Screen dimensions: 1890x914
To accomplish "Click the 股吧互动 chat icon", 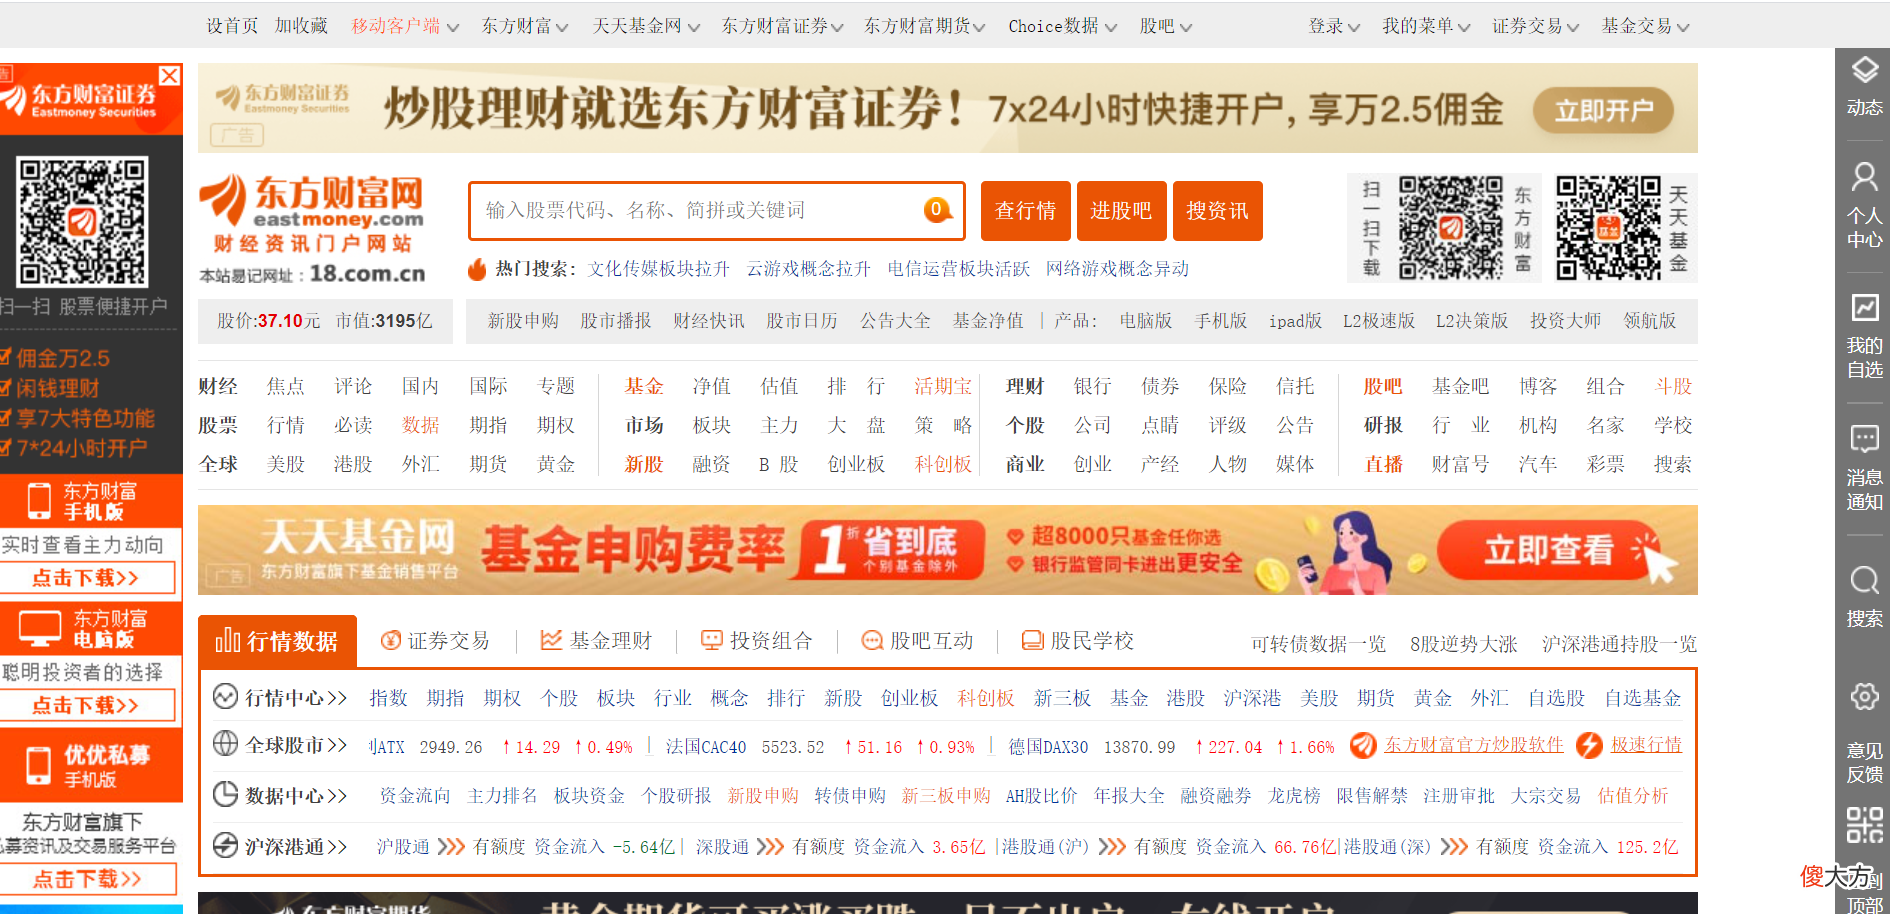I will click(x=872, y=640).
